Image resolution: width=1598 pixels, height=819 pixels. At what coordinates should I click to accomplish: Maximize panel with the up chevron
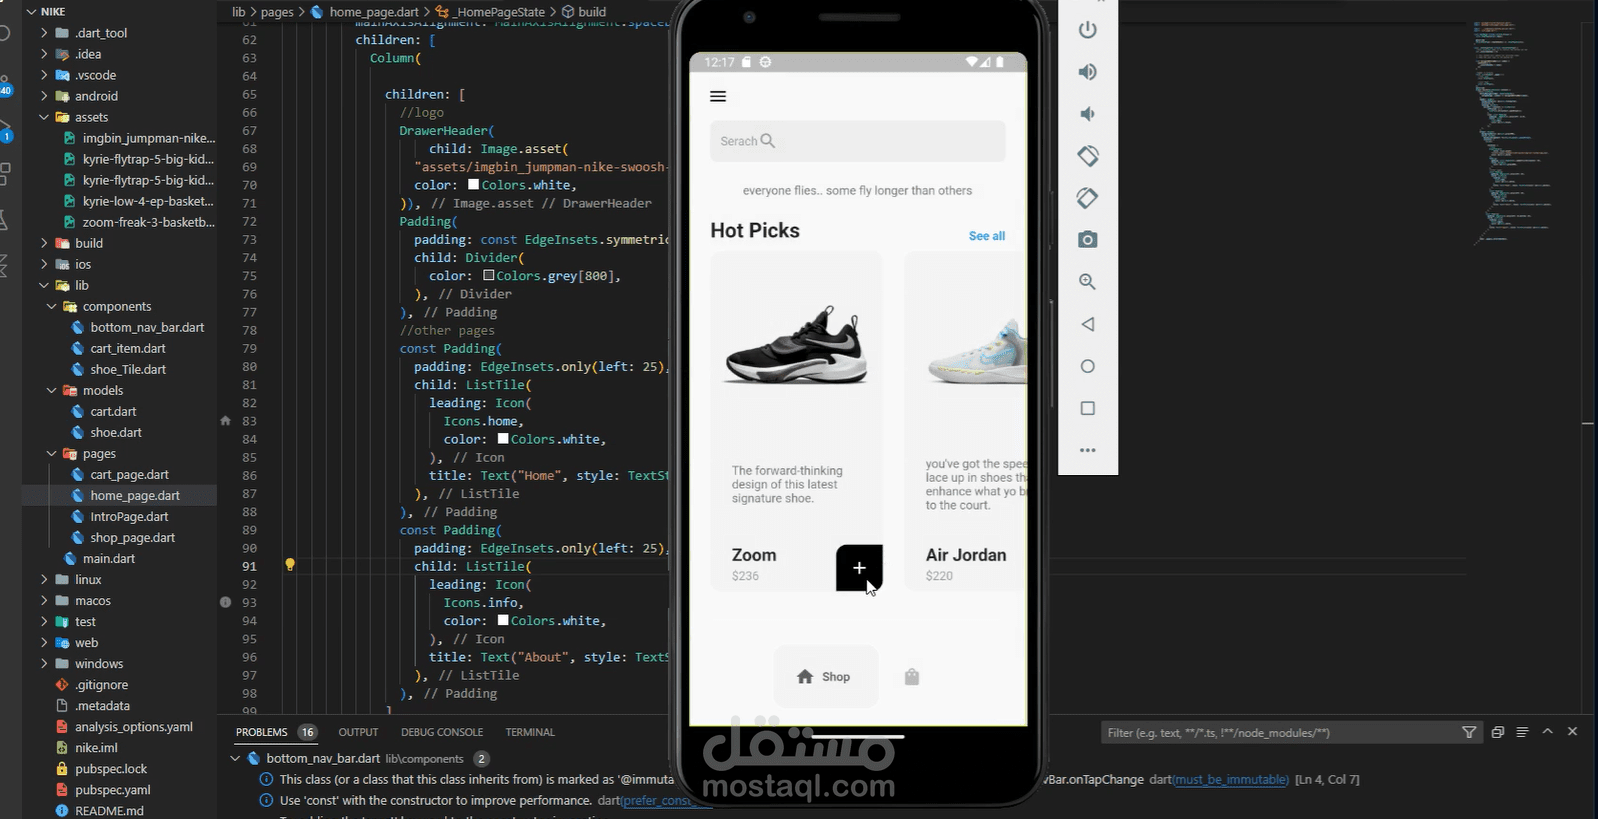[x=1547, y=731]
